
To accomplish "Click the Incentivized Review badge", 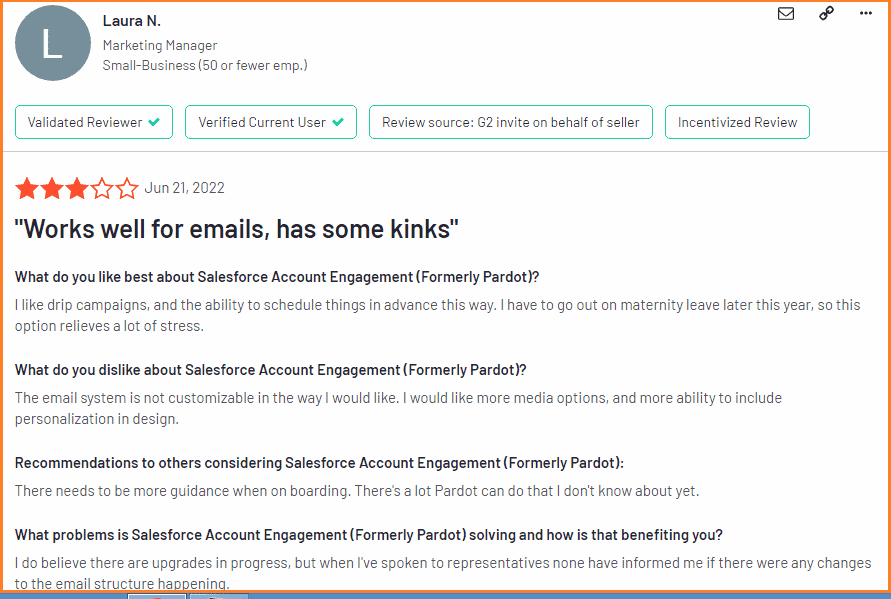I will point(738,122).
